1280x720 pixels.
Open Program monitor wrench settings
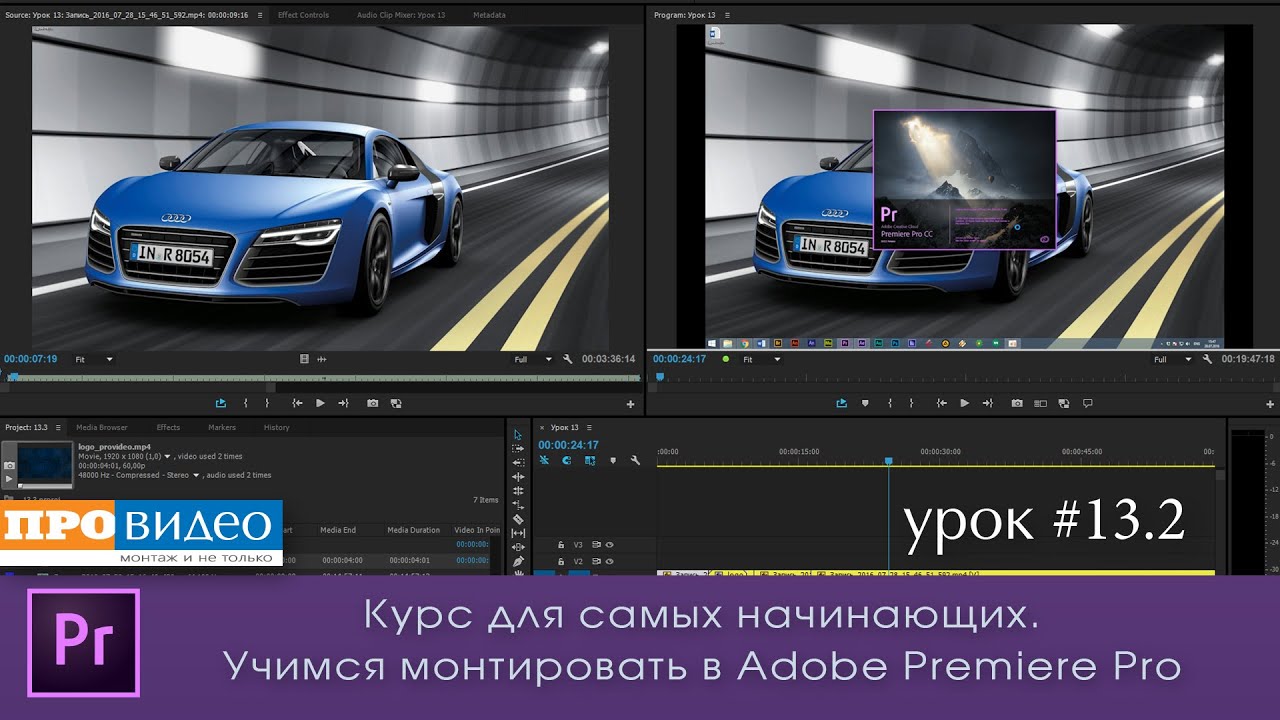1208,359
